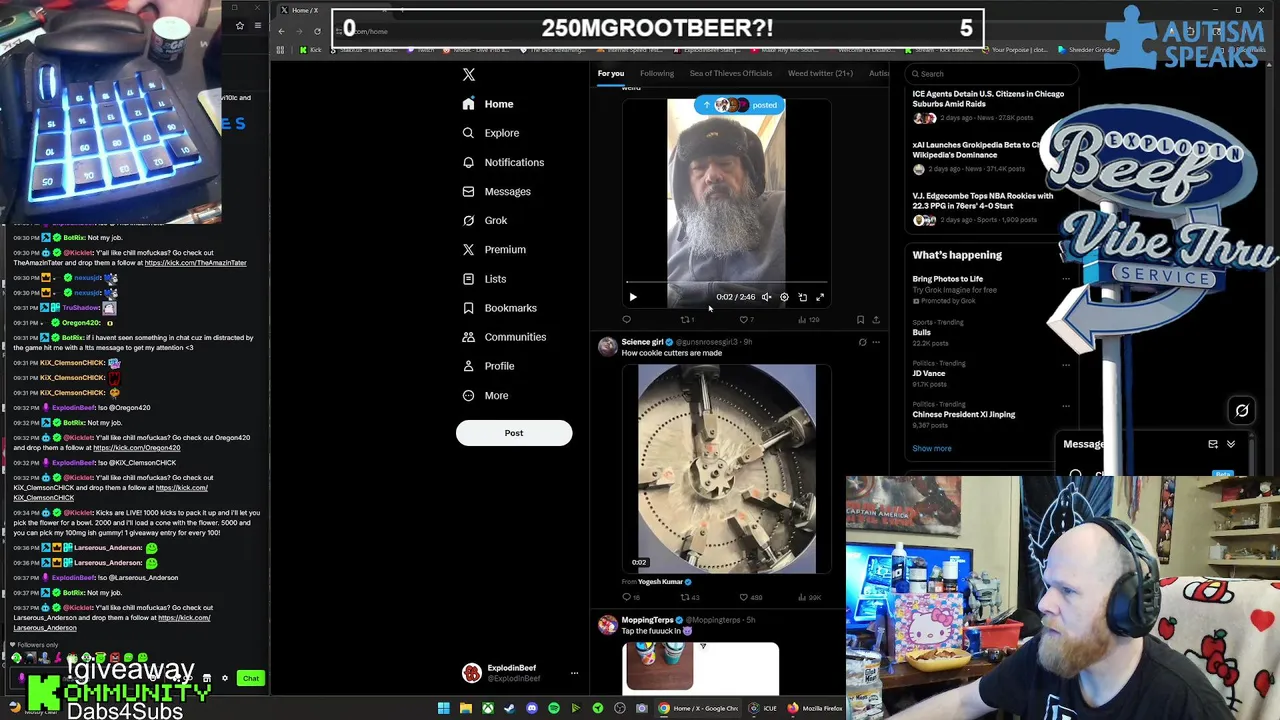
Task: Open Steam from the taskbar
Action: [x=509, y=708]
